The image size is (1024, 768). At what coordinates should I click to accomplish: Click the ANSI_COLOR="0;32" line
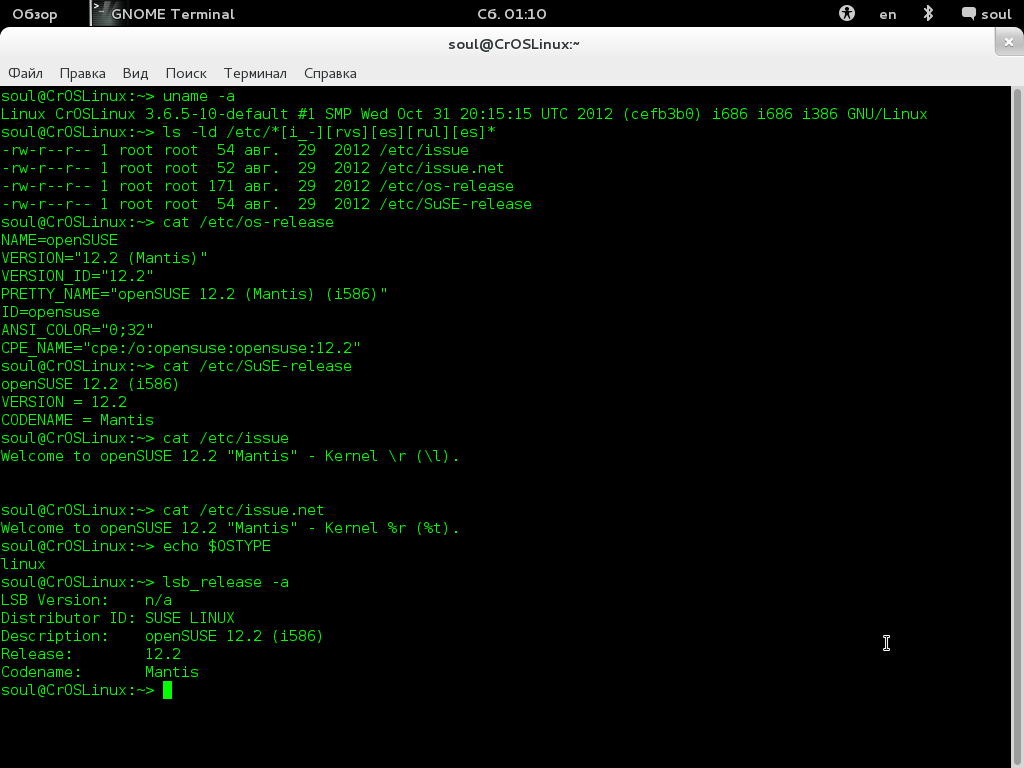click(x=77, y=330)
